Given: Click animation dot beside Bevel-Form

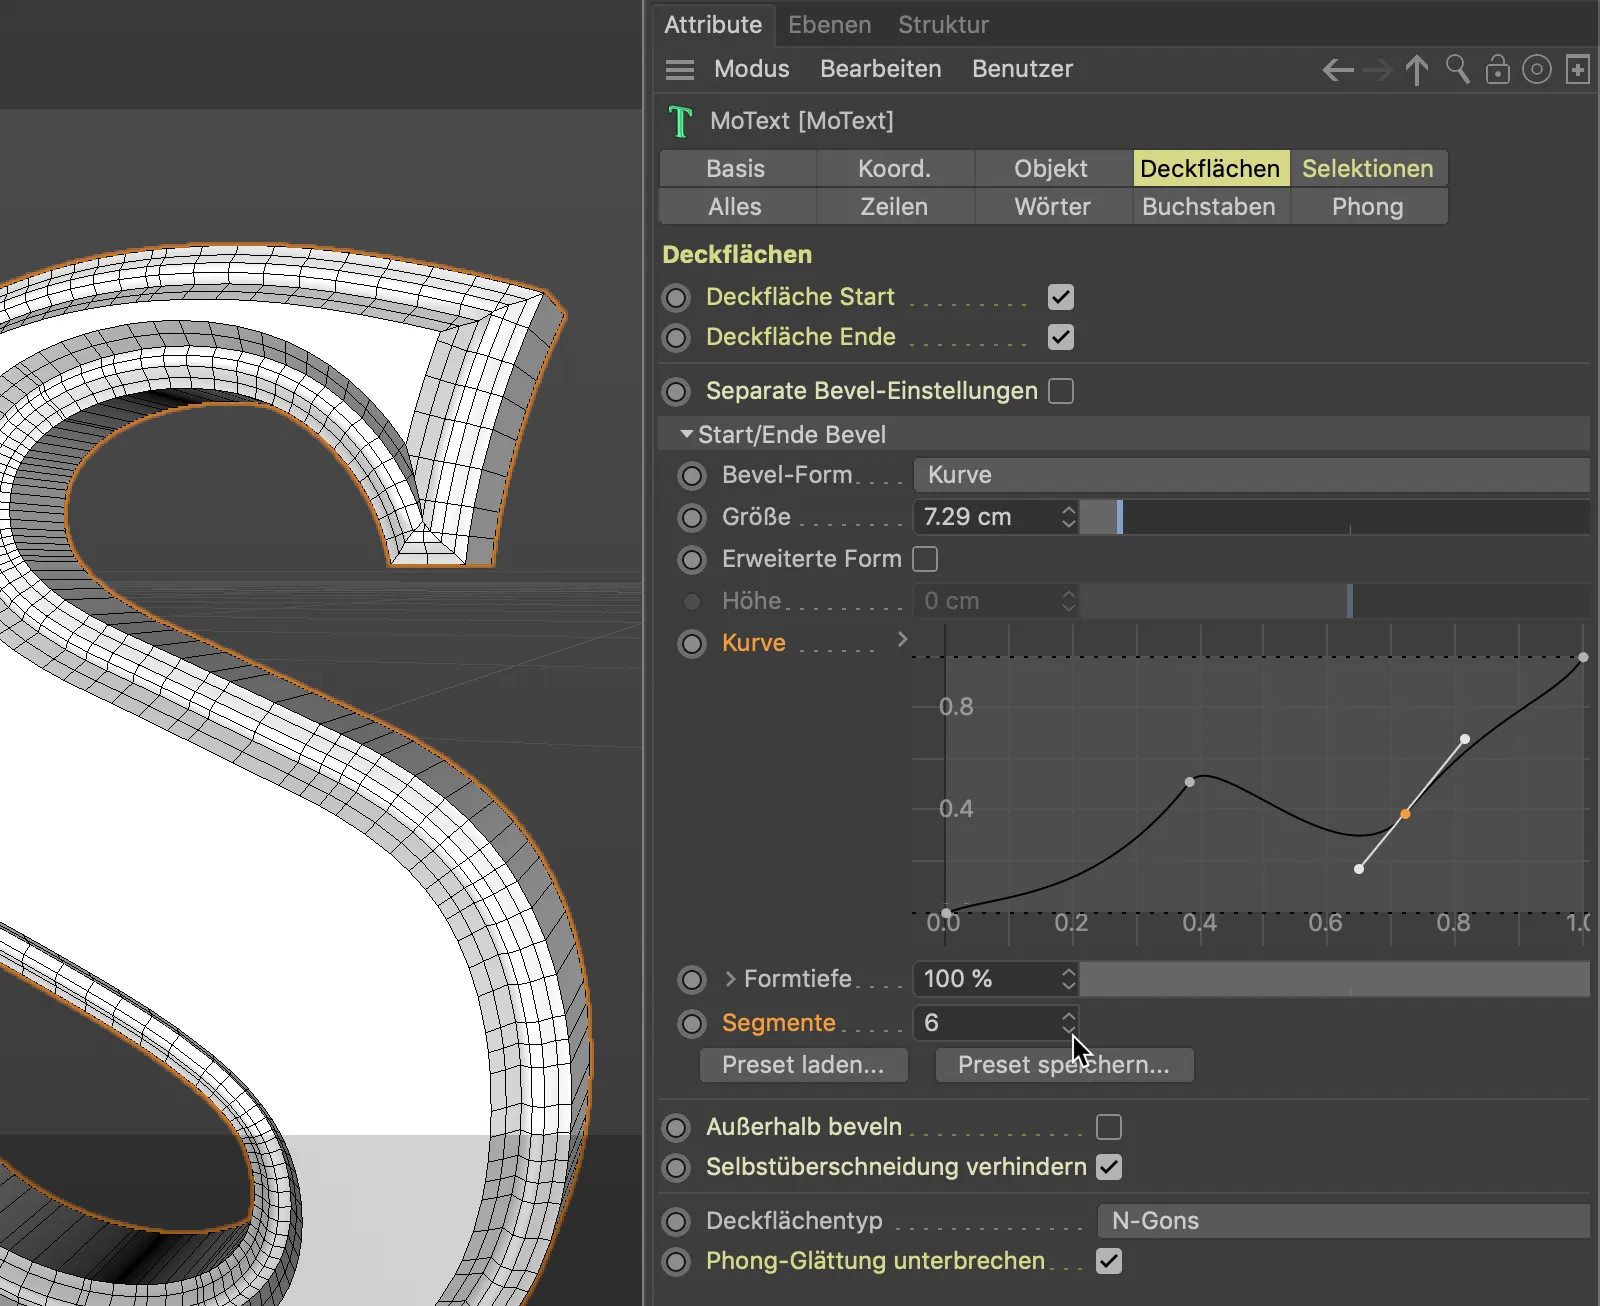Looking at the screenshot, I should point(692,476).
